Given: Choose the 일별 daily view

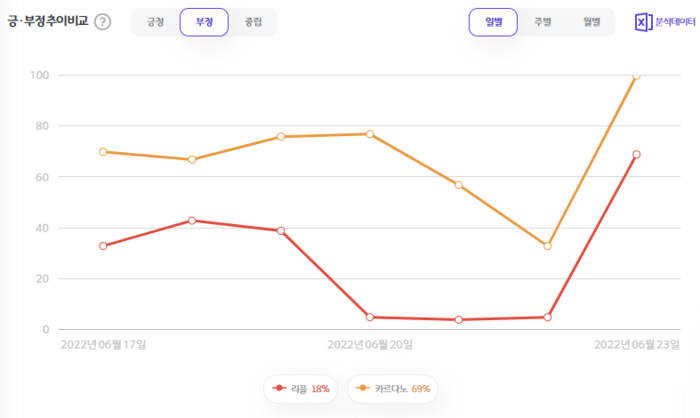Looking at the screenshot, I should point(493,22).
